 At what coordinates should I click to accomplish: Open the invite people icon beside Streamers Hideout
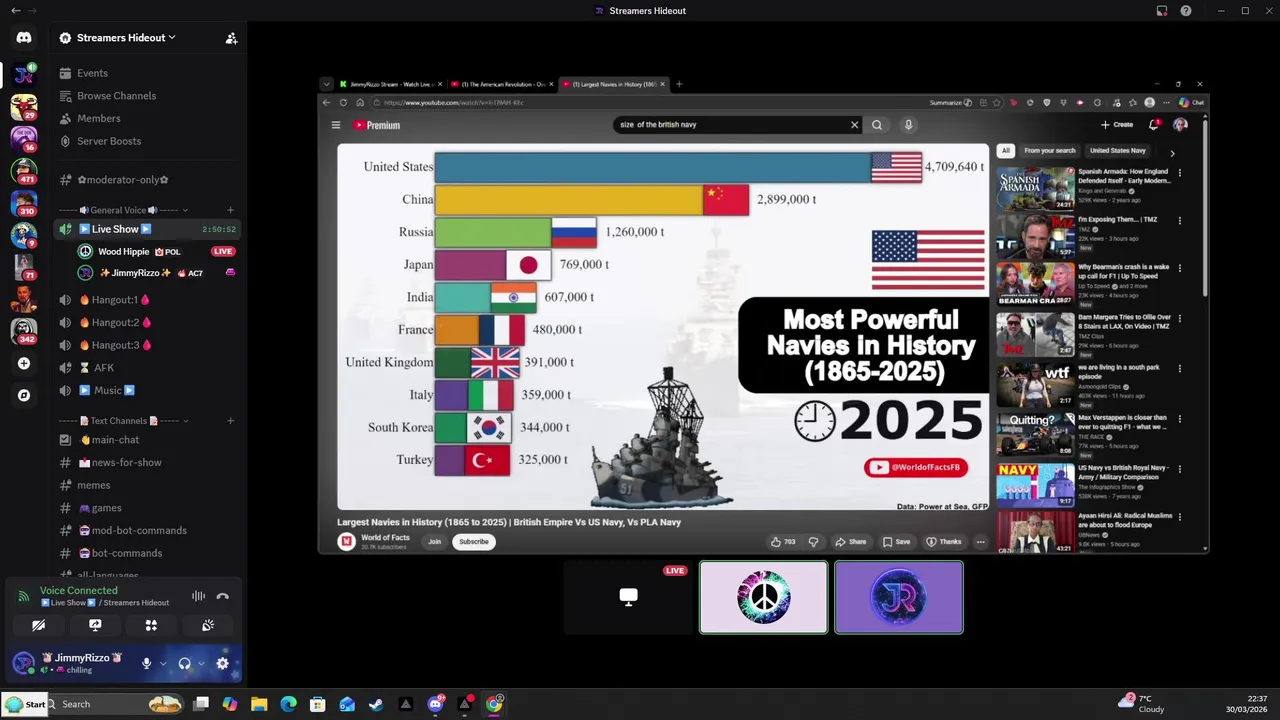[x=231, y=38]
